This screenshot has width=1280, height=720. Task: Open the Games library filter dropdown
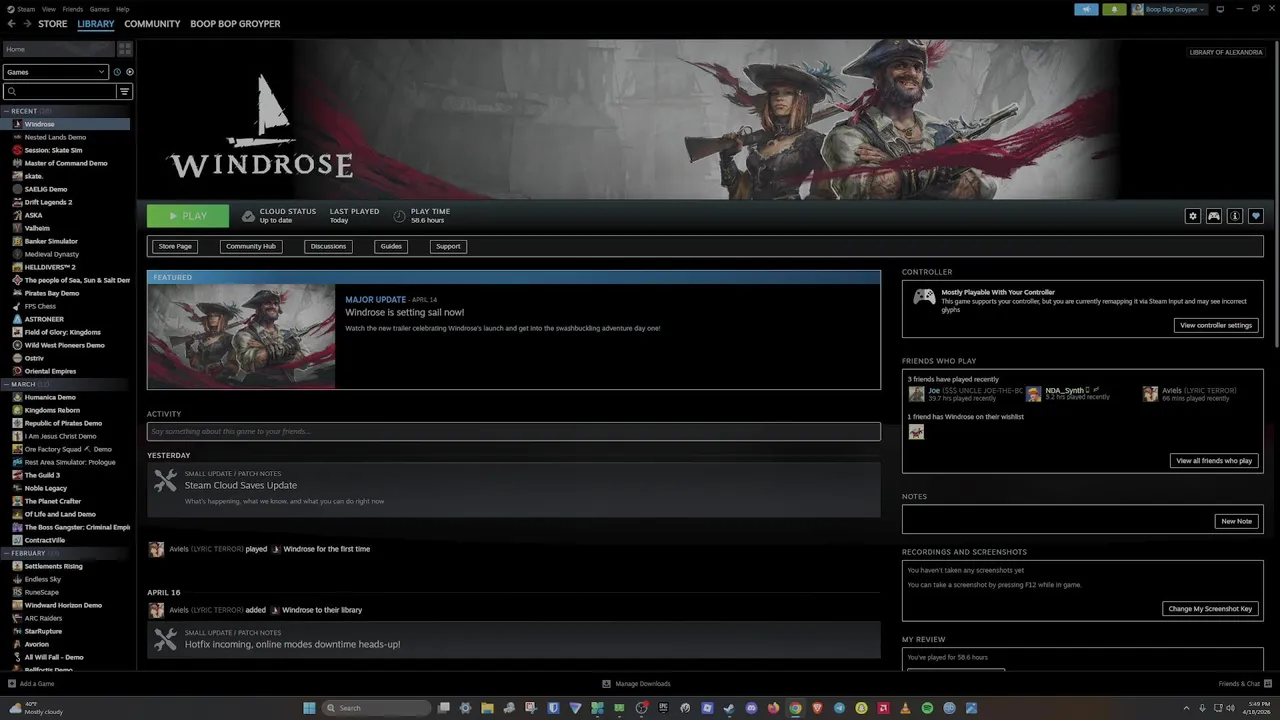click(x=55, y=72)
